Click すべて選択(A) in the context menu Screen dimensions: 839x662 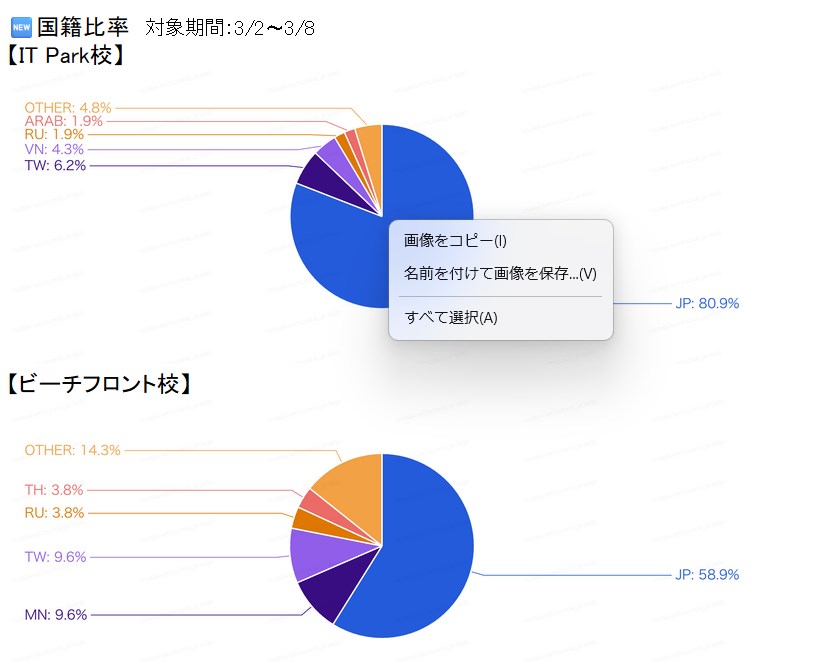tap(450, 318)
